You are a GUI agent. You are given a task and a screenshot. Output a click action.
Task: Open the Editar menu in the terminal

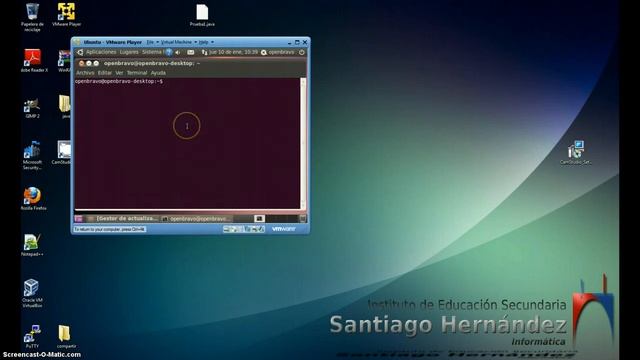[x=104, y=73]
